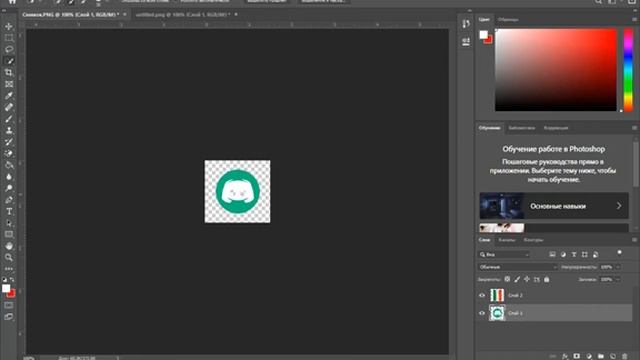Open the Layers panel options menu
Screen dimensions: 640x360
coord(634,240)
